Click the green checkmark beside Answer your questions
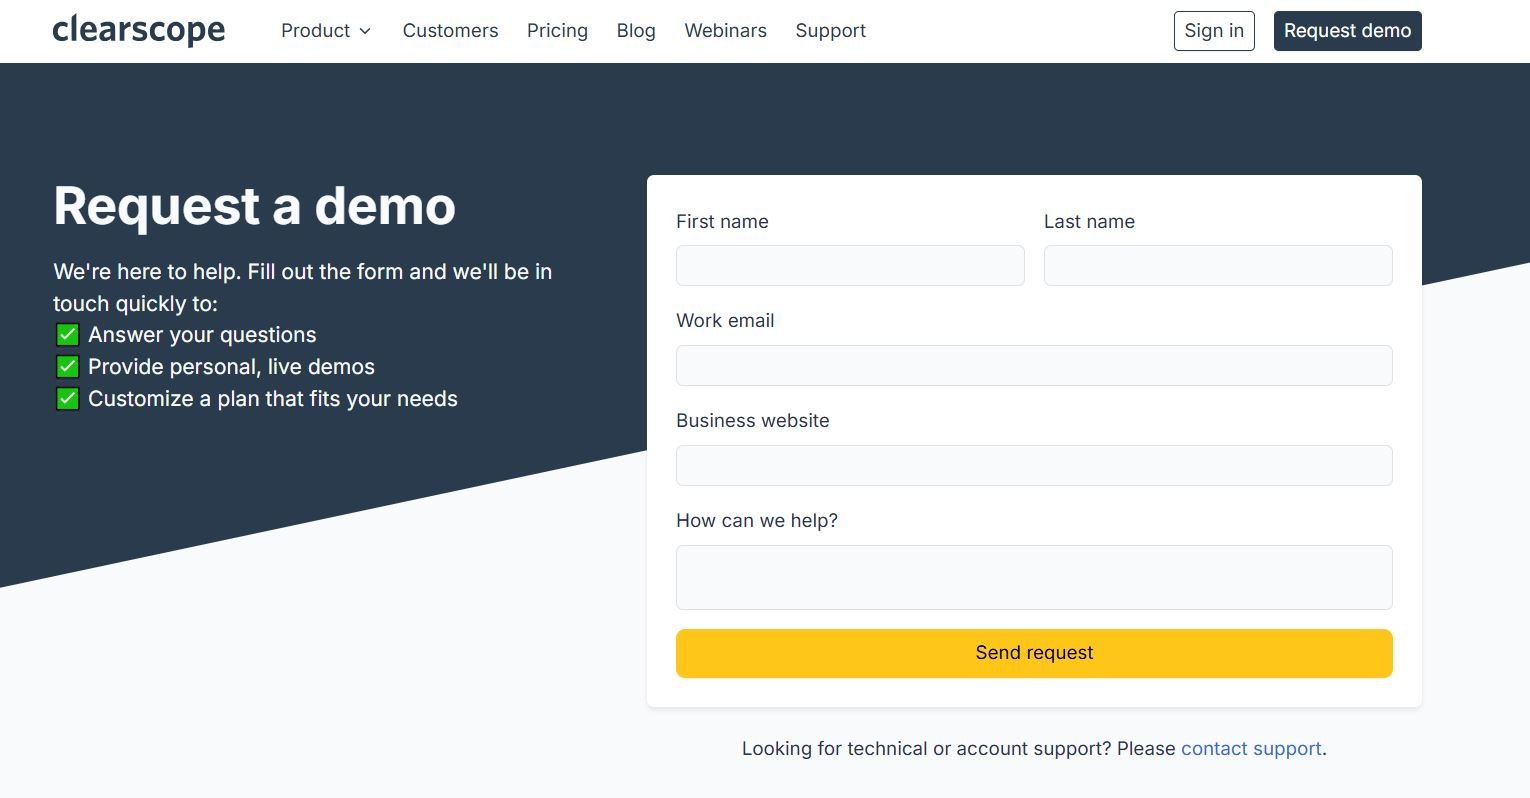The height and width of the screenshot is (798, 1530). (x=67, y=335)
